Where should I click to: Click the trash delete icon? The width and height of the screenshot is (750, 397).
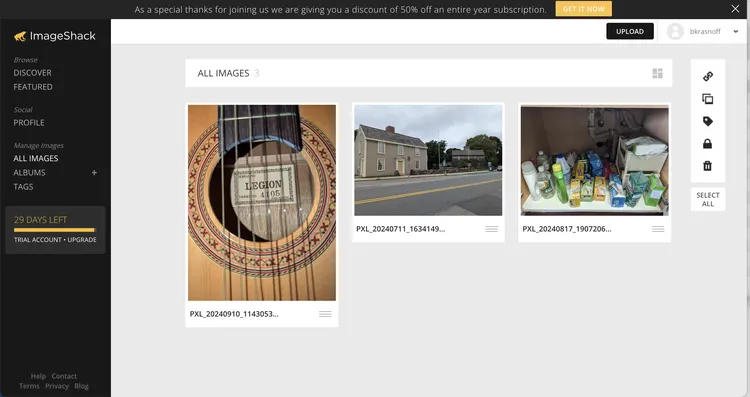[707, 166]
